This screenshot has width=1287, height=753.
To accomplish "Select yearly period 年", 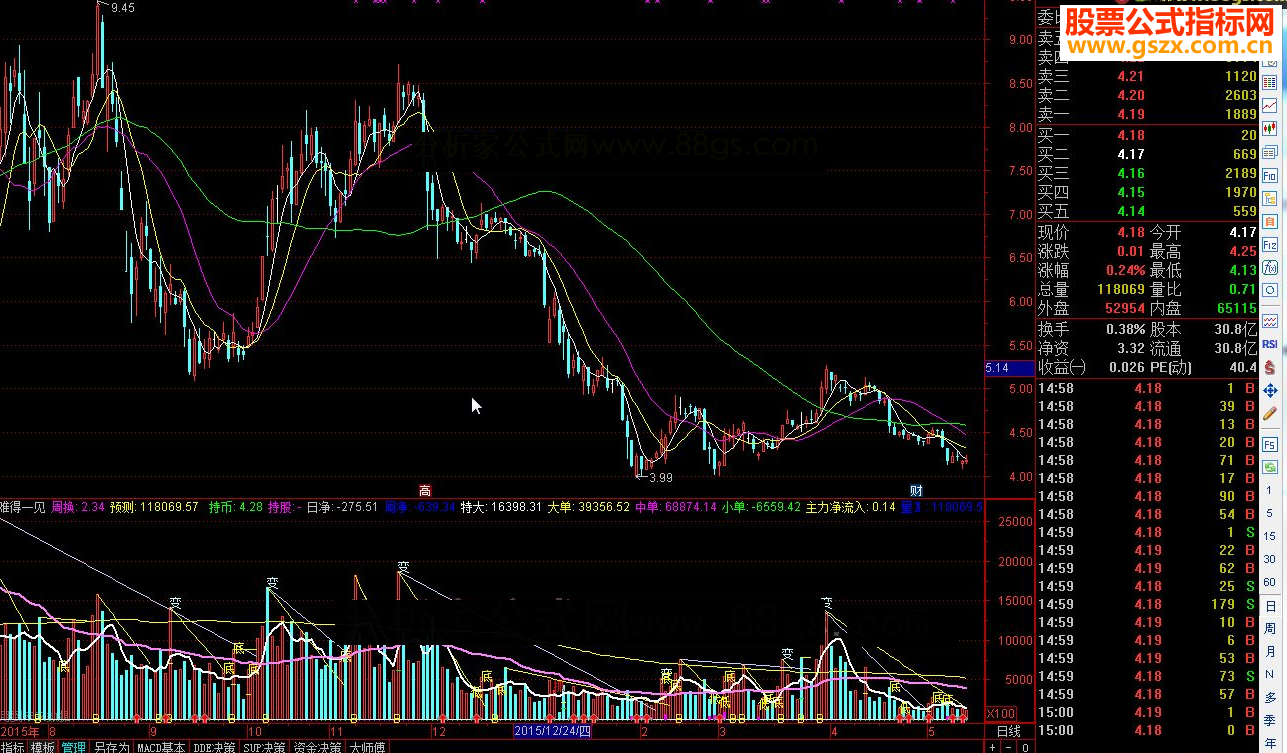I will tap(1270, 741).
